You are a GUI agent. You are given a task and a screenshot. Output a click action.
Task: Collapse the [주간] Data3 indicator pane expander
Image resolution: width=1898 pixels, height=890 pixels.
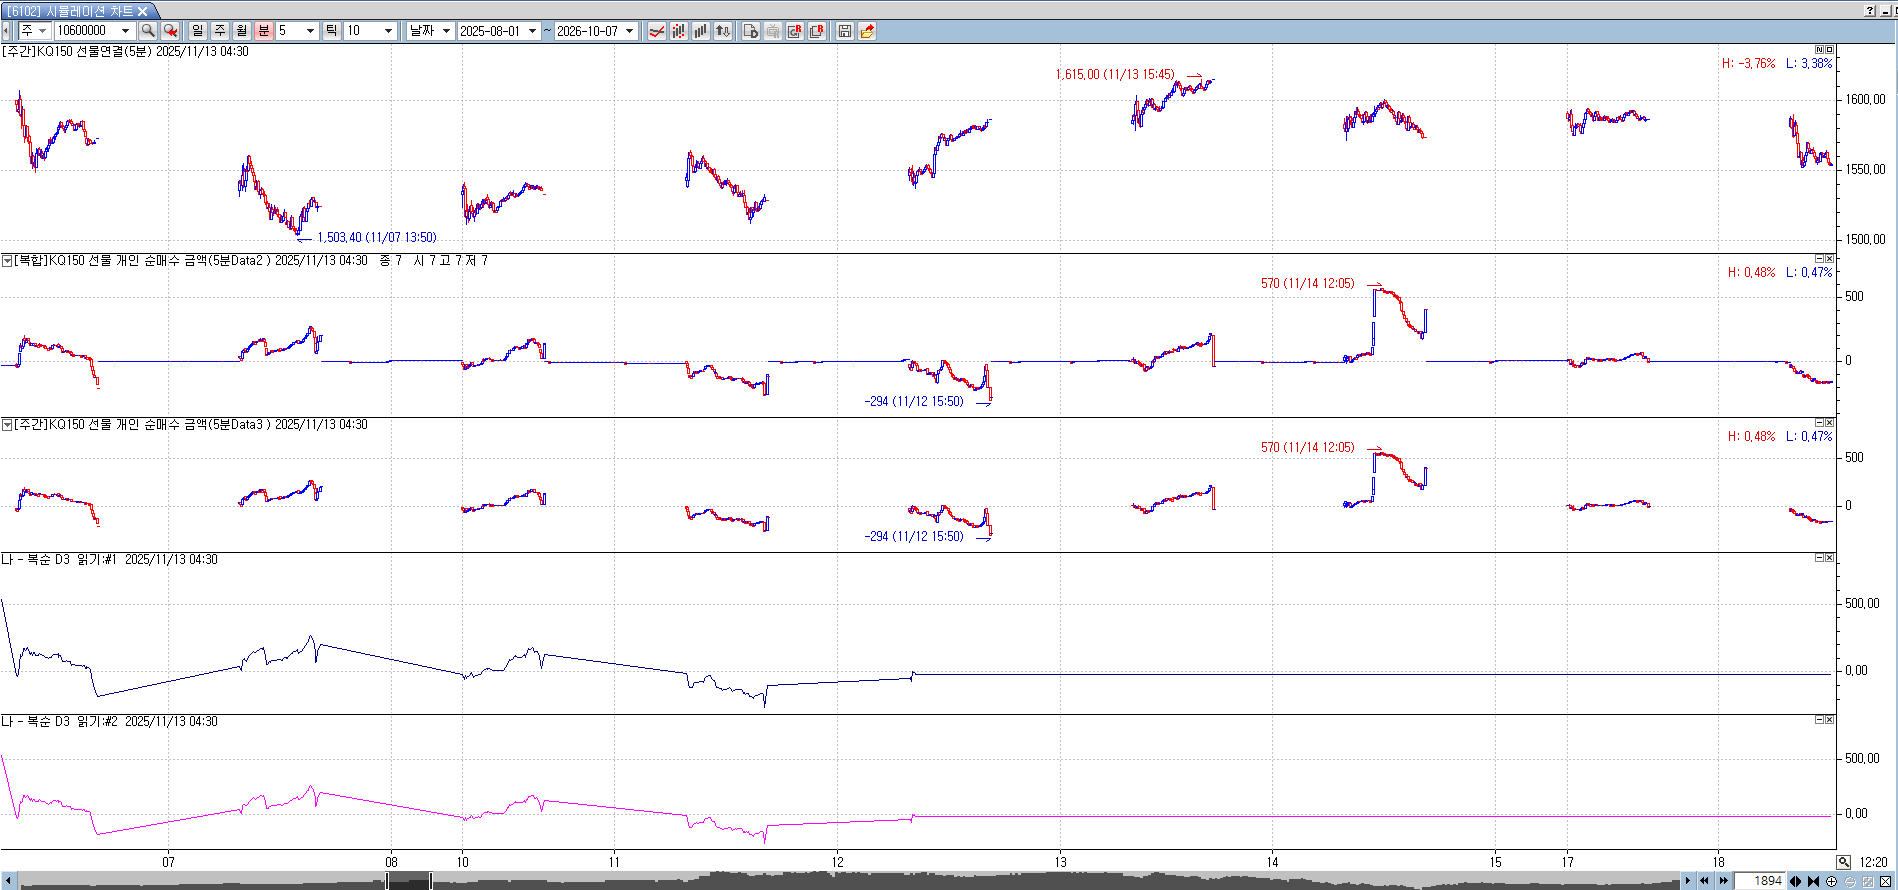point(7,425)
